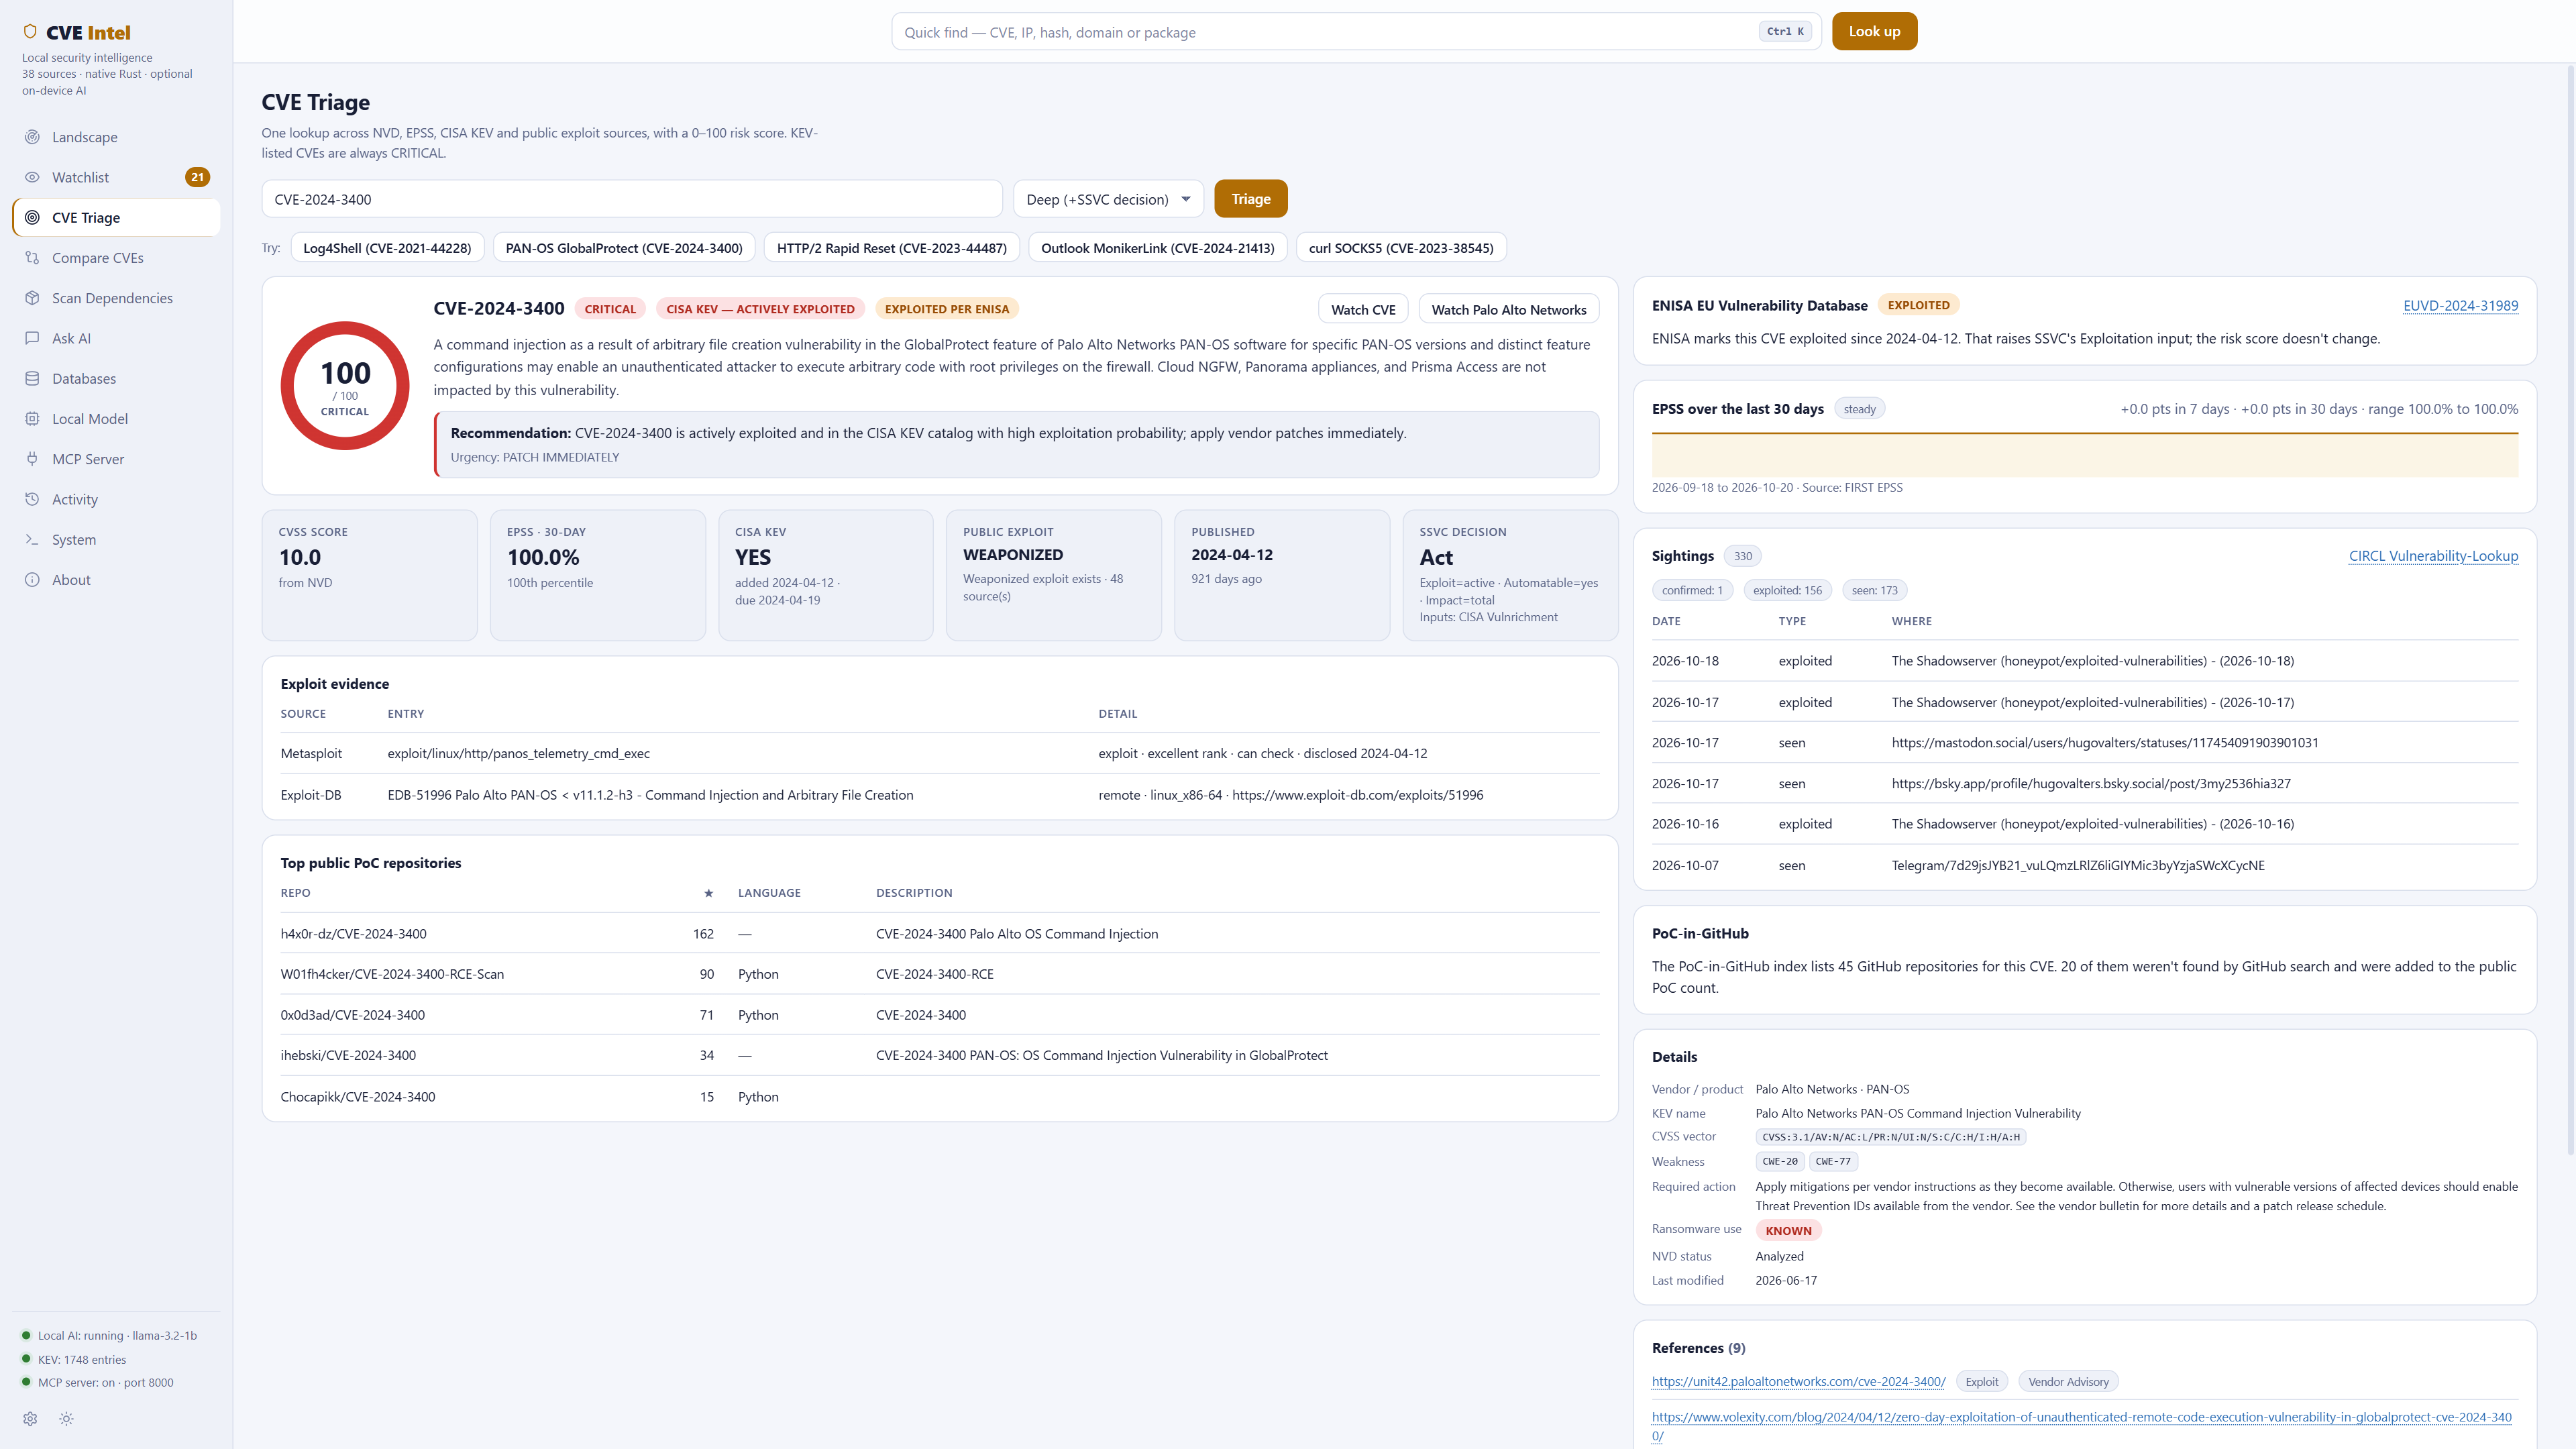This screenshot has height=1449, width=2576.
Task: Click the Watchlist count badge 21
Action: 197,177
